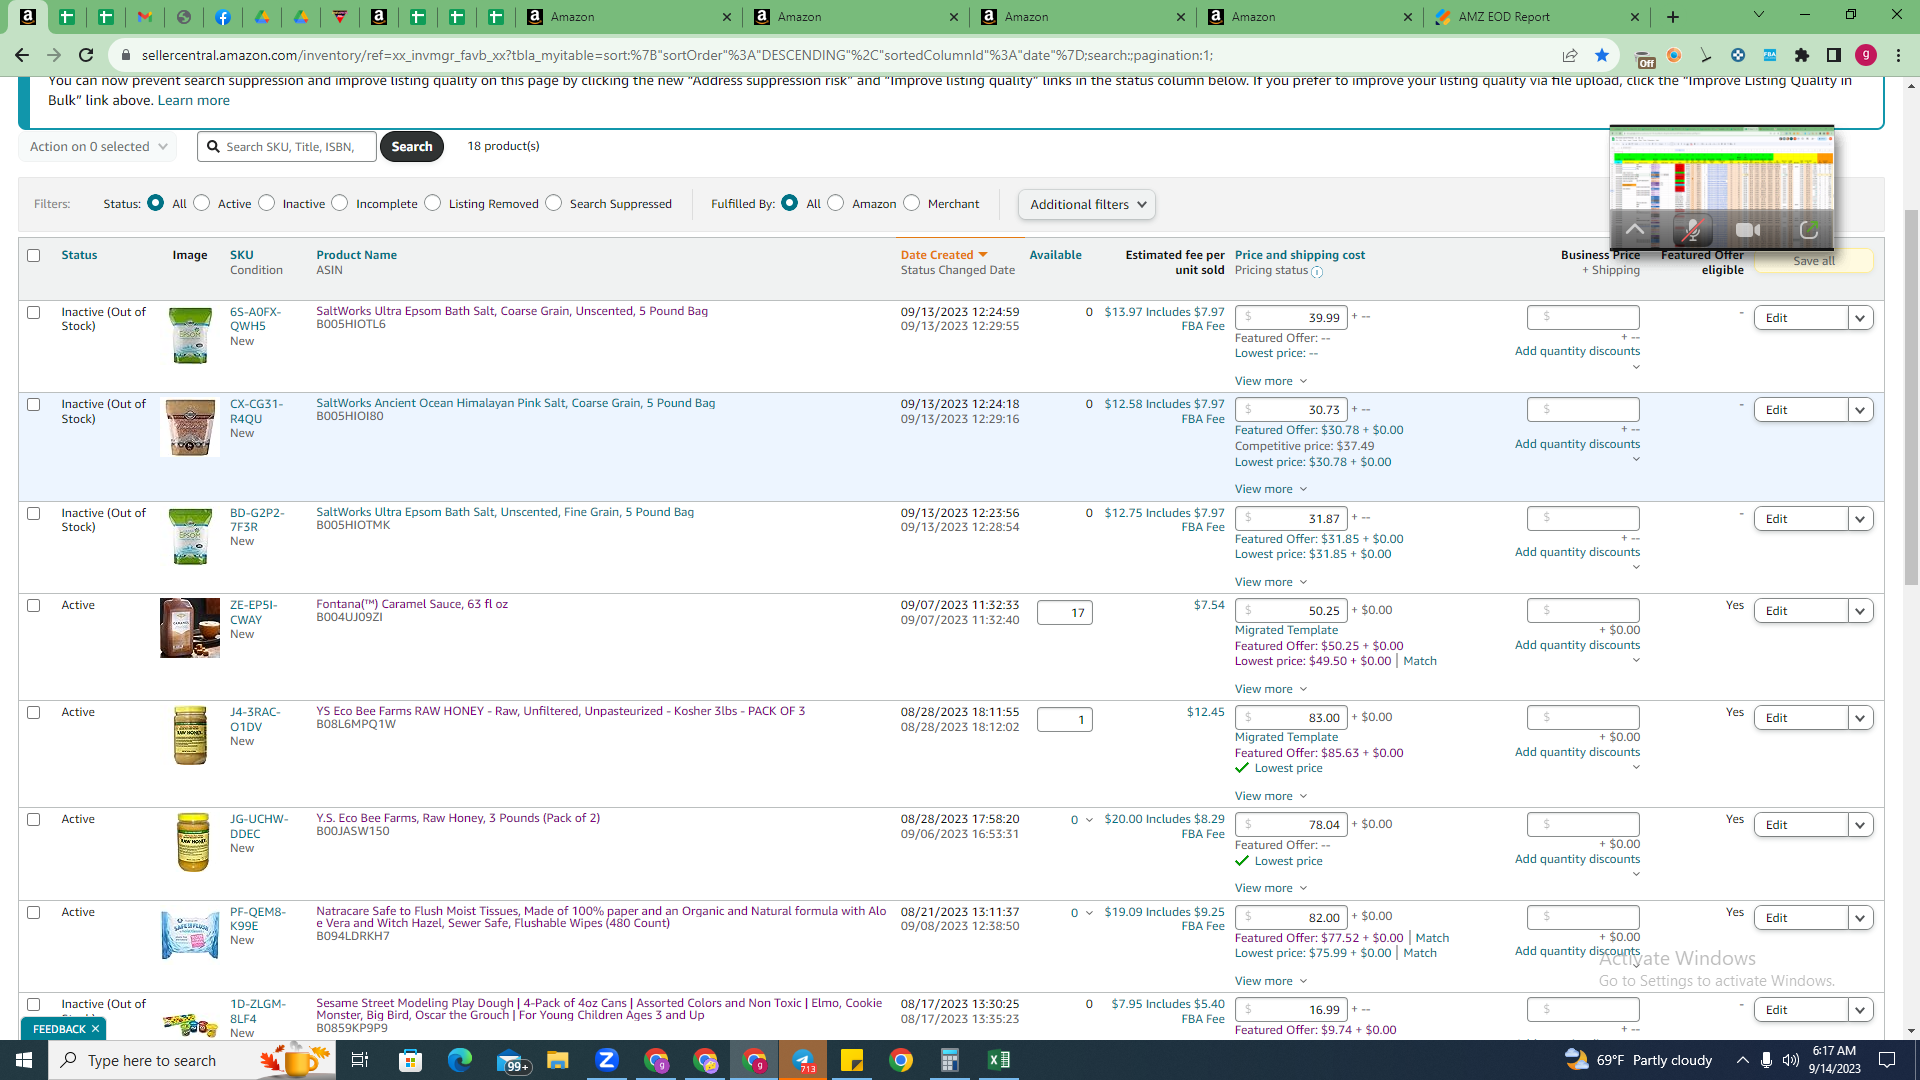The height and width of the screenshot is (1080, 1920).
Task: Open the Fontana Caramel Sauce product link
Action: point(412,604)
